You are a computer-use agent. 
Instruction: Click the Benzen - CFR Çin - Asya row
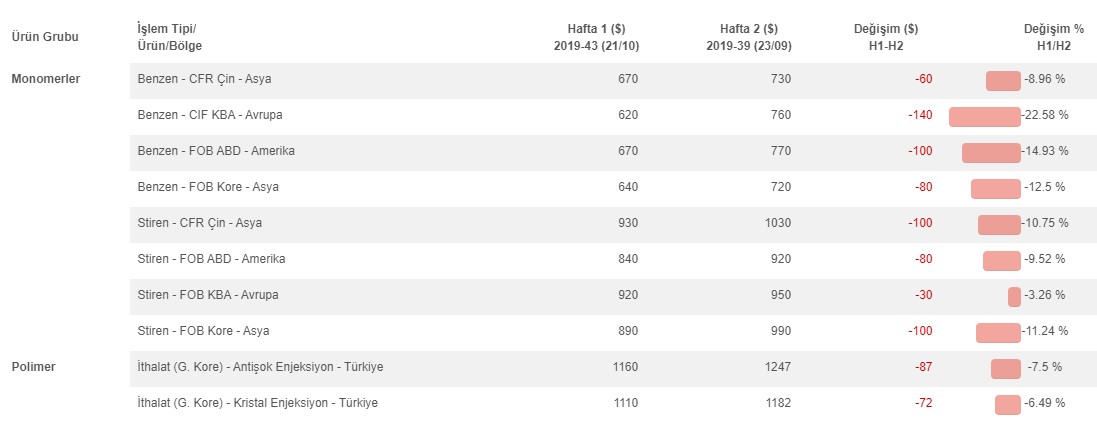point(613,80)
